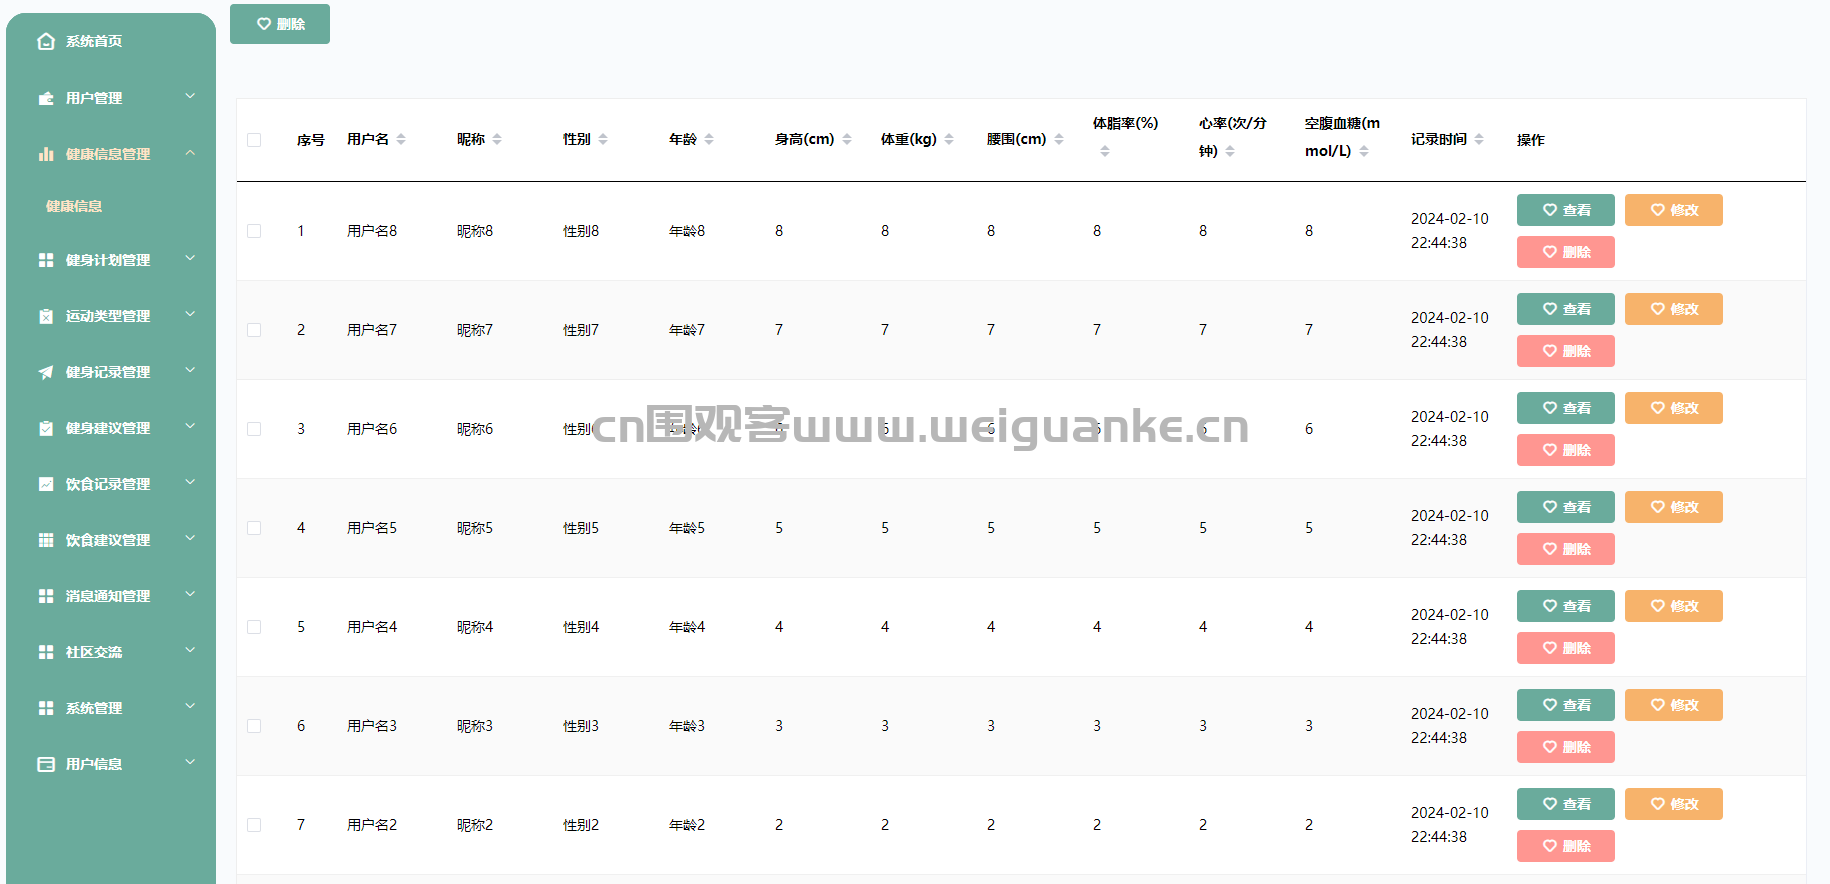This screenshot has width=1830, height=884.
Task: Sort the table by 记录时间 column
Action: [1479, 139]
